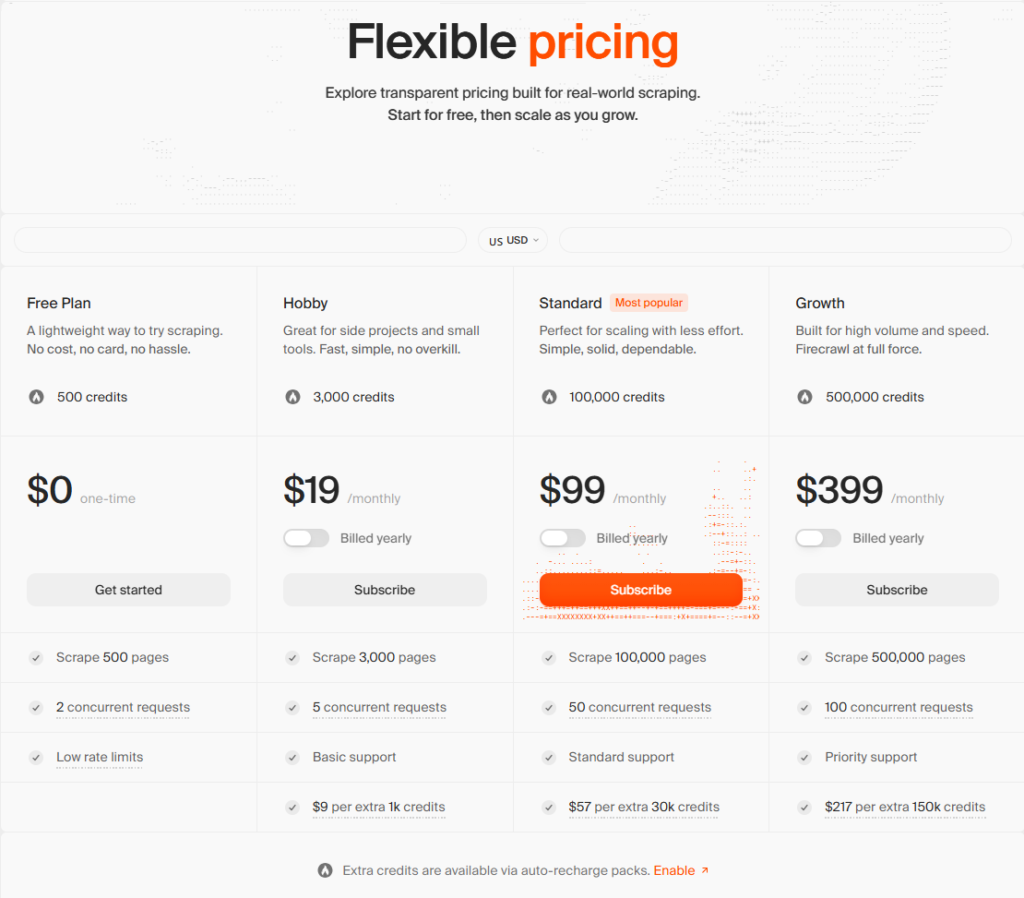Viewport: 1024px width, 898px height.
Task: Open the USD currency dropdown
Action: [512, 240]
